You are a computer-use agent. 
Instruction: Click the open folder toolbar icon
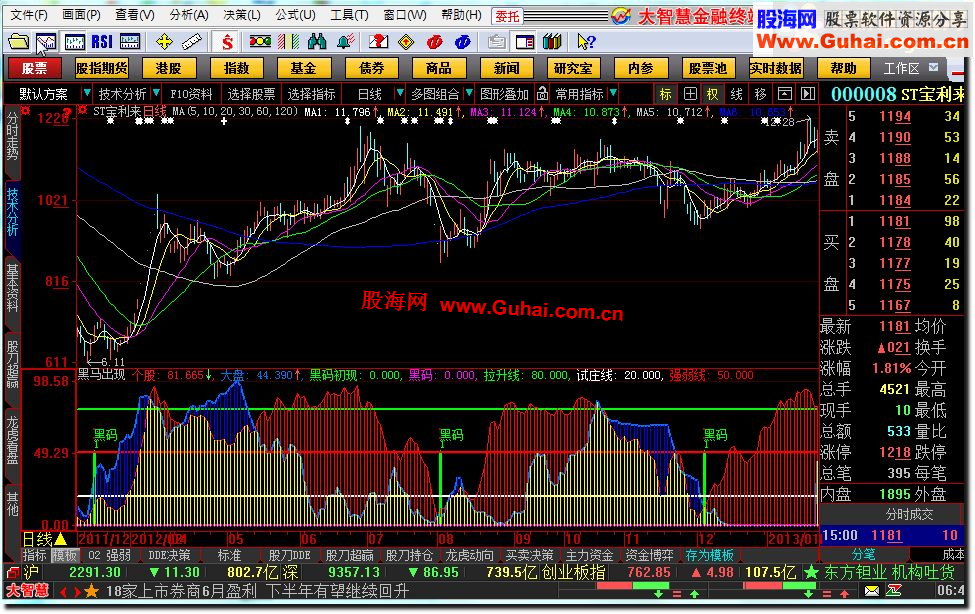point(19,42)
